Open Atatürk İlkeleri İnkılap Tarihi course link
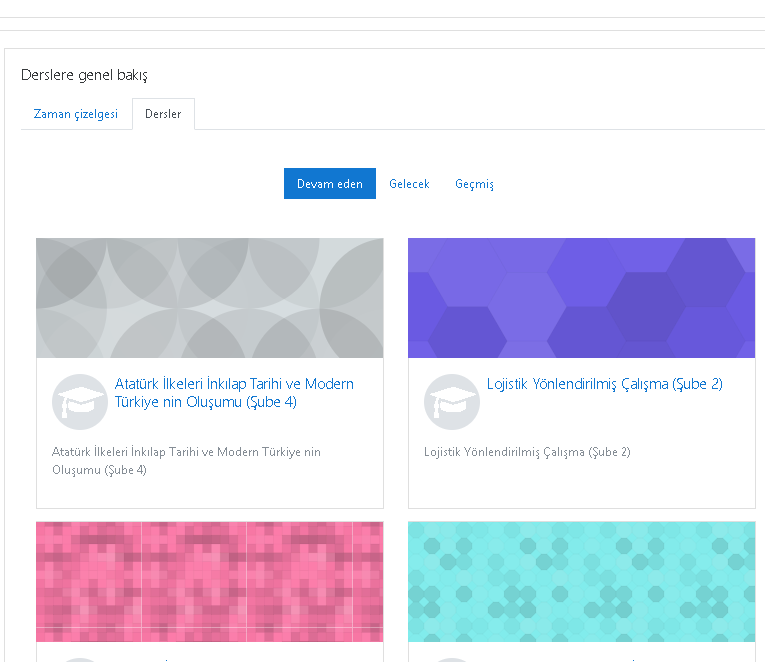 (234, 393)
